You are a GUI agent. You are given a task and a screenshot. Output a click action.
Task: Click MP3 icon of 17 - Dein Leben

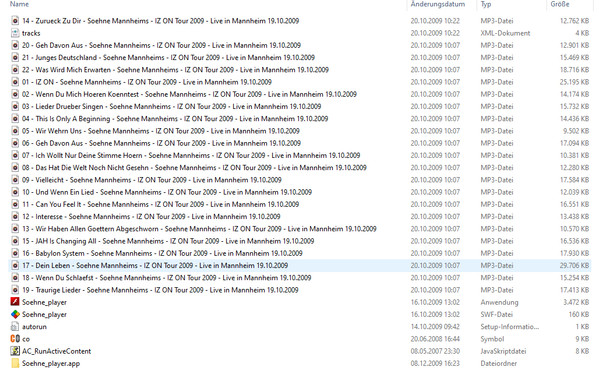point(15,265)
